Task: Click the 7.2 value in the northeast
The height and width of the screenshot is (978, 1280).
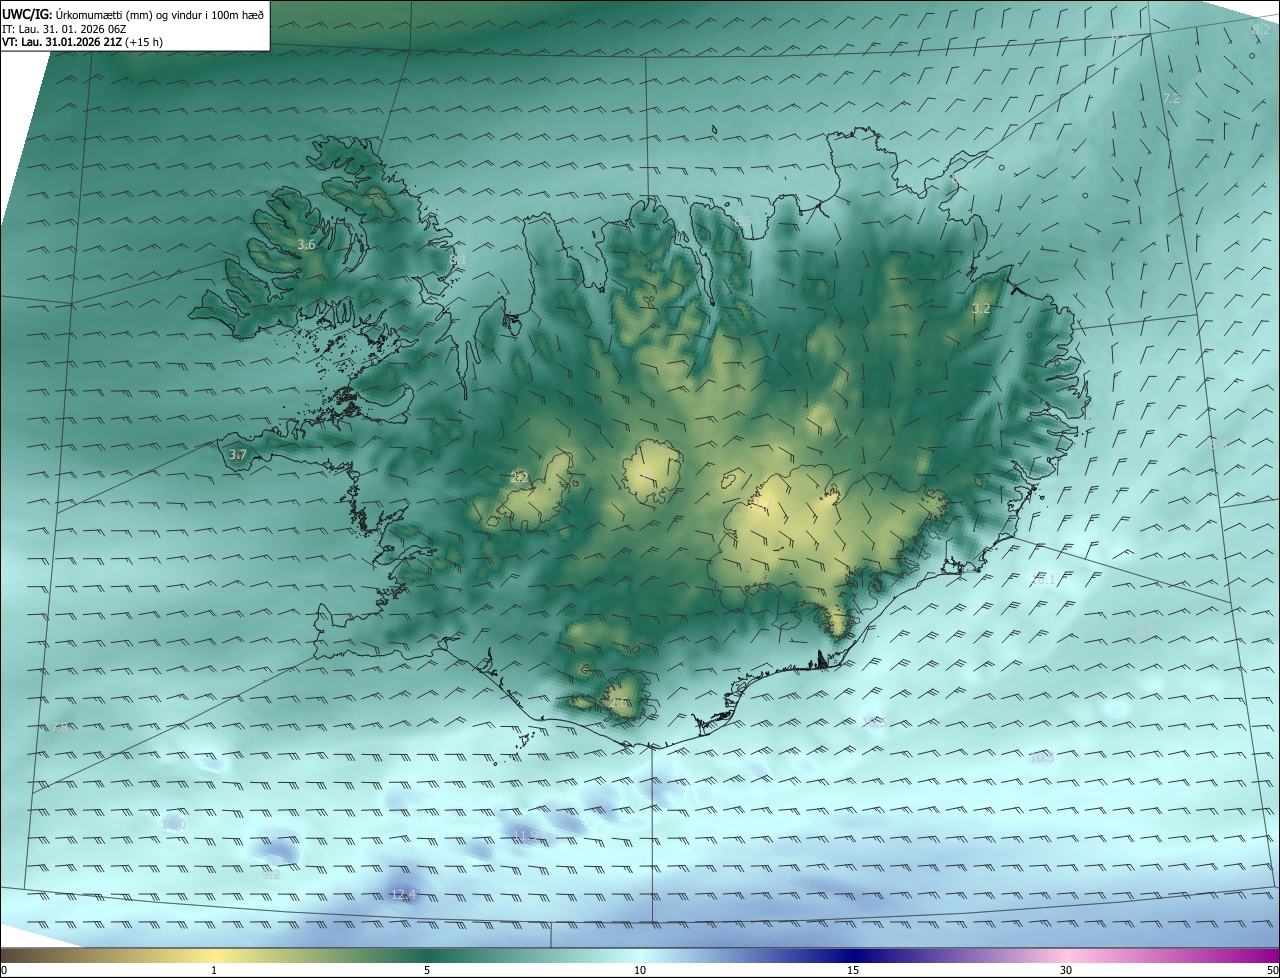Action: point(1171,98)
